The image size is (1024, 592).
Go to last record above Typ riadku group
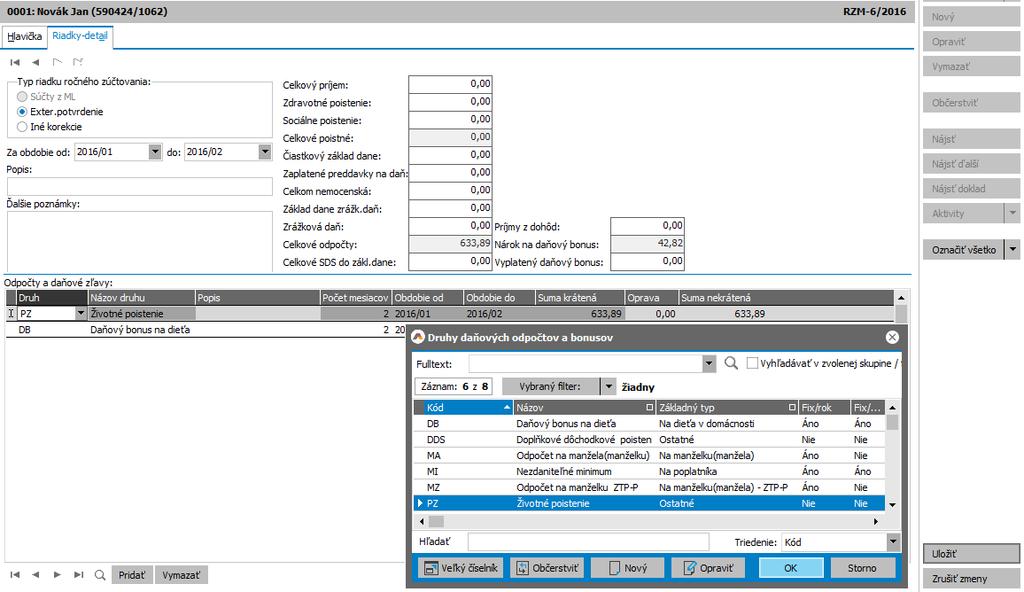coord(78,62)
